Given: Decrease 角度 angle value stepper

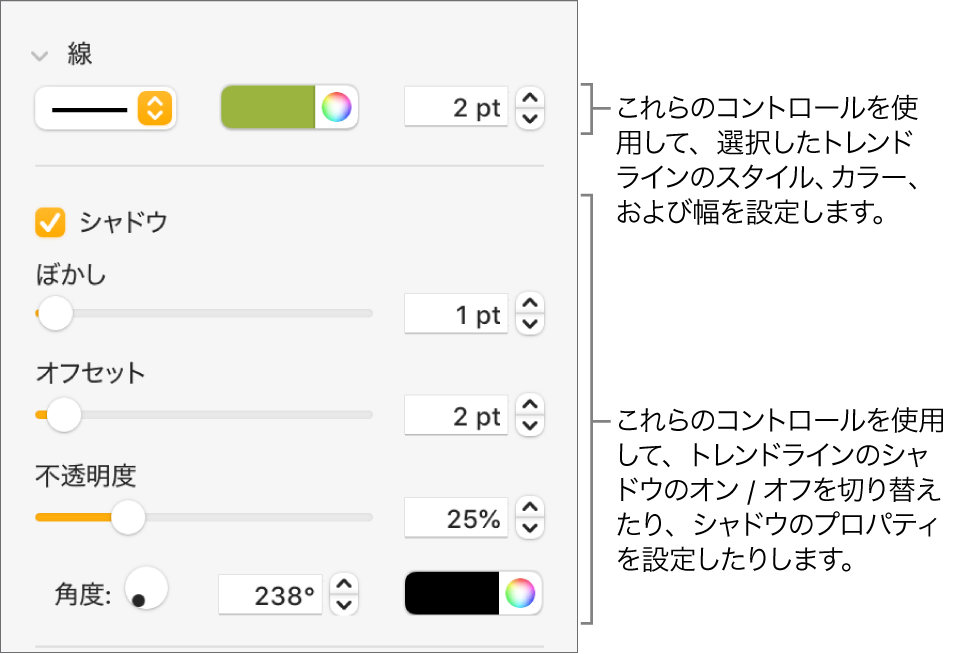Looking at the screenshot, I should pyautogui.click(x=344, y=606).
